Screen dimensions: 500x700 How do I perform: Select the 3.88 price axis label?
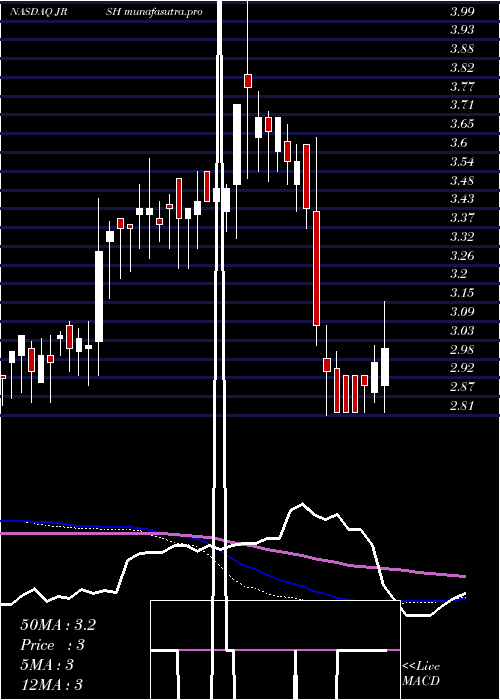click(x=462, y=49)
